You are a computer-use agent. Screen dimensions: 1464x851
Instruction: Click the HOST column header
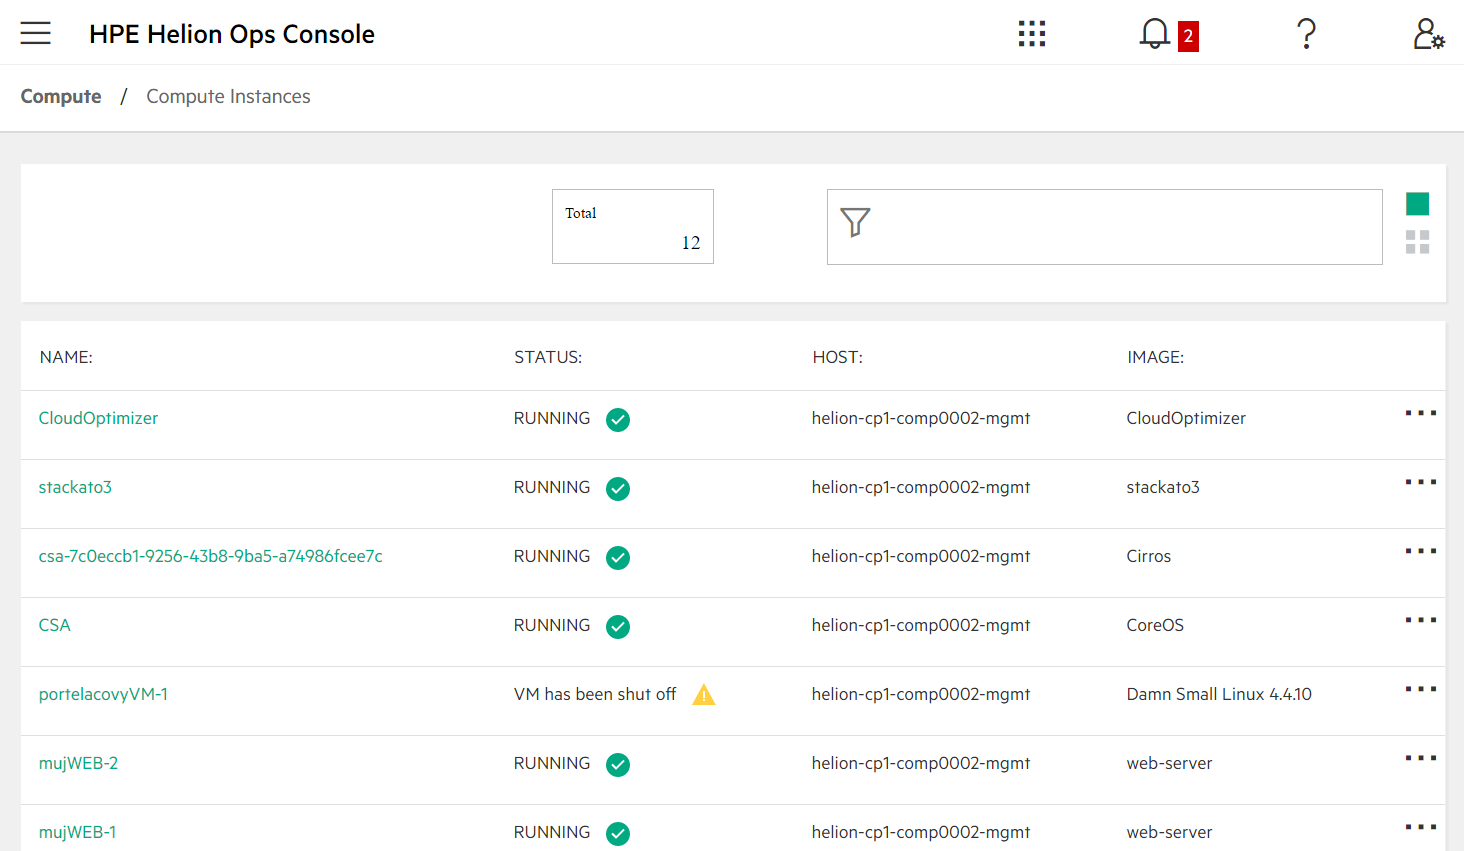pos(838,357)
